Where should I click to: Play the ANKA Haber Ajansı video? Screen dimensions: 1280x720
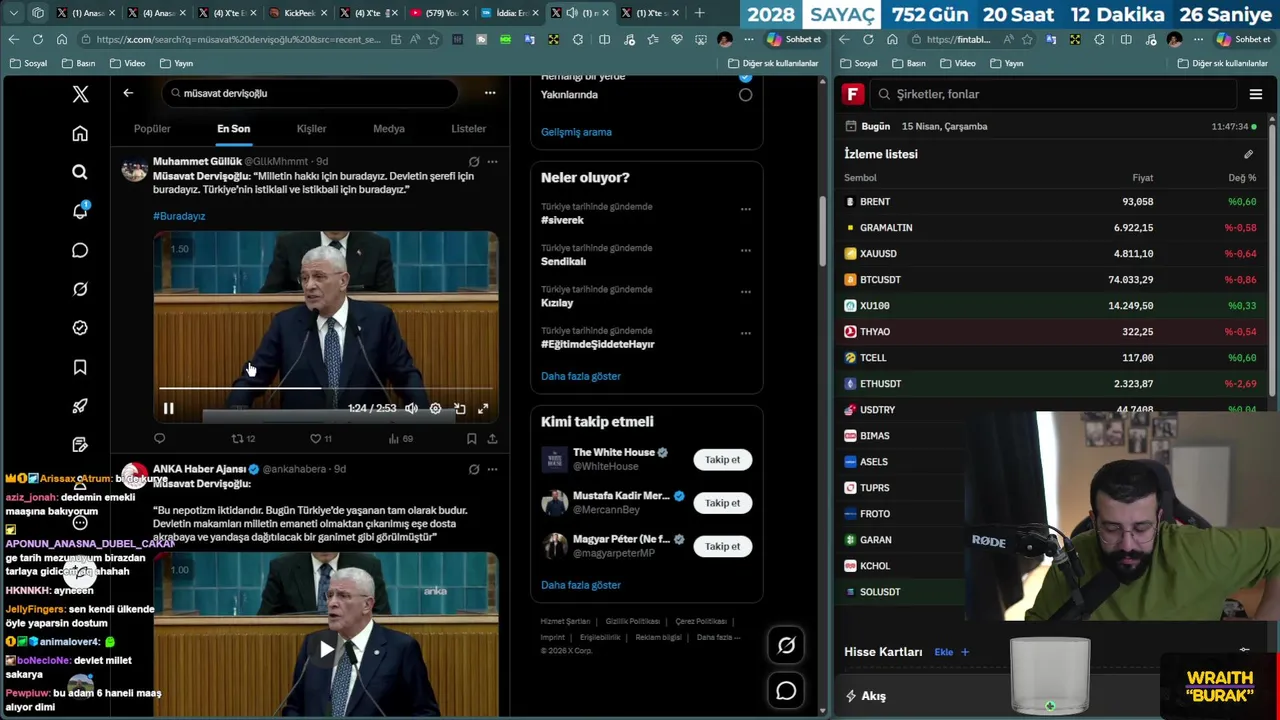326,649
